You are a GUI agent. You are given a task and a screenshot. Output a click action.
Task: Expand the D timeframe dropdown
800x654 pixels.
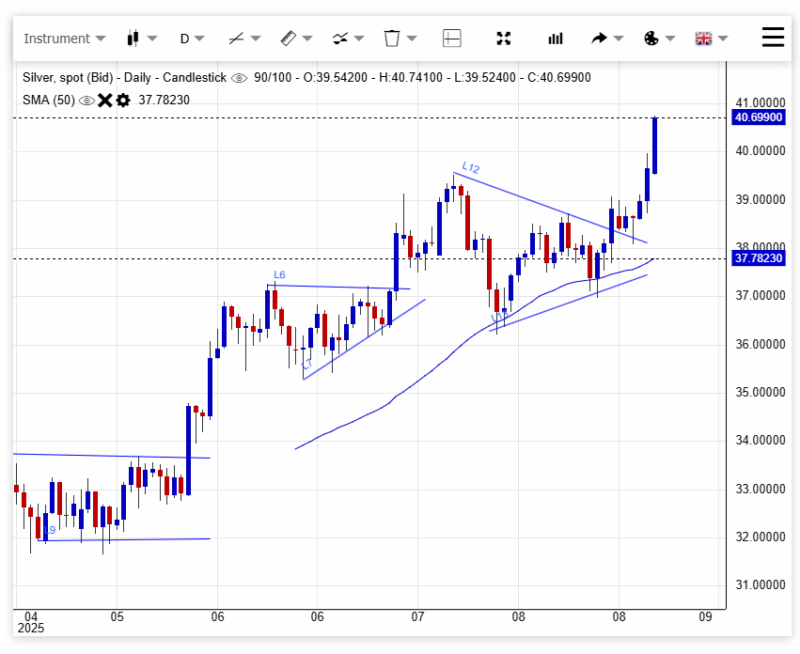(x=191, y=39)
